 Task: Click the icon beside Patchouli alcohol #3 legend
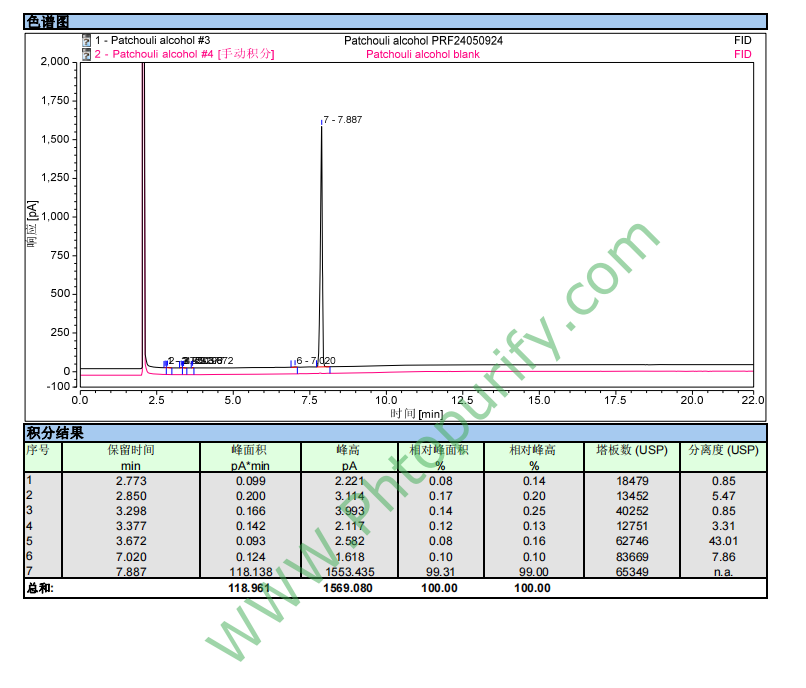point(87,40)
